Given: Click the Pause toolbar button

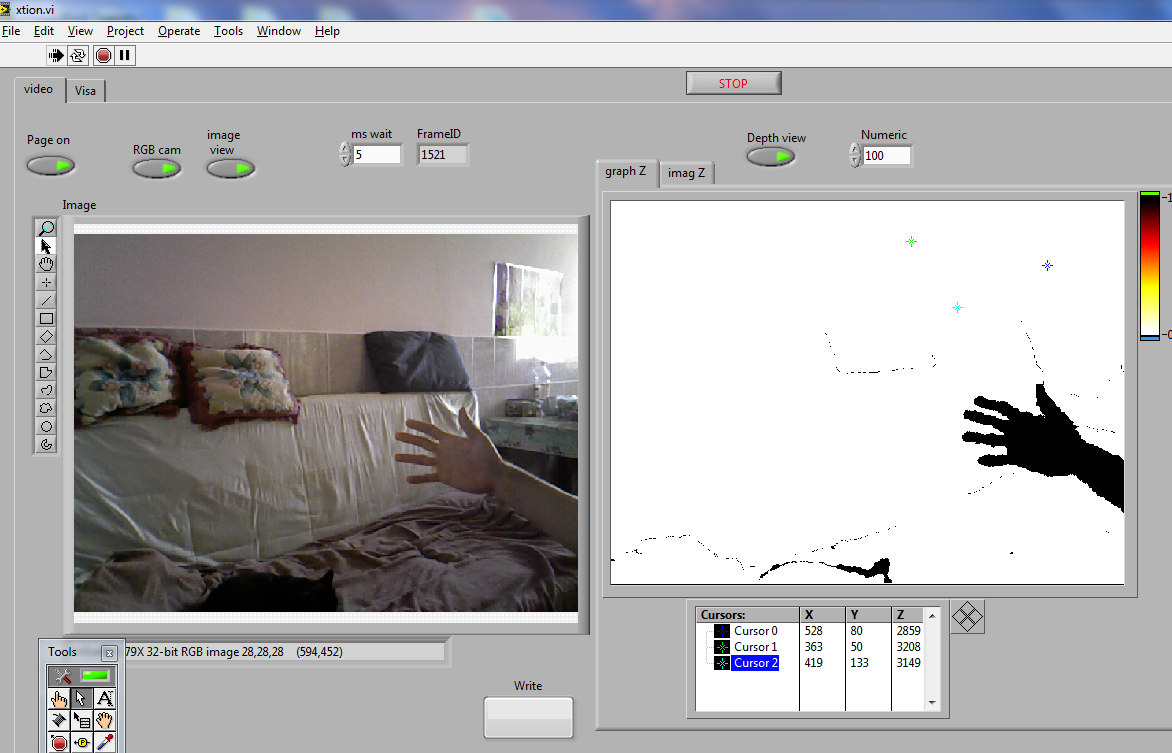Looking at the screenshot, I should click(125, 55).
